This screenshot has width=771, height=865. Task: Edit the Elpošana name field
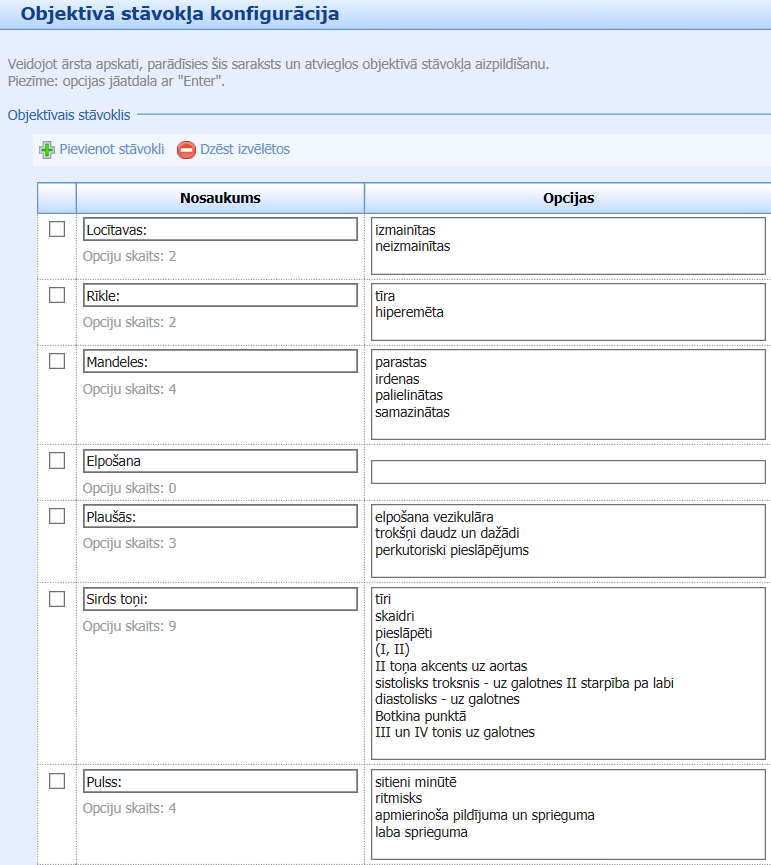point(220,461)
